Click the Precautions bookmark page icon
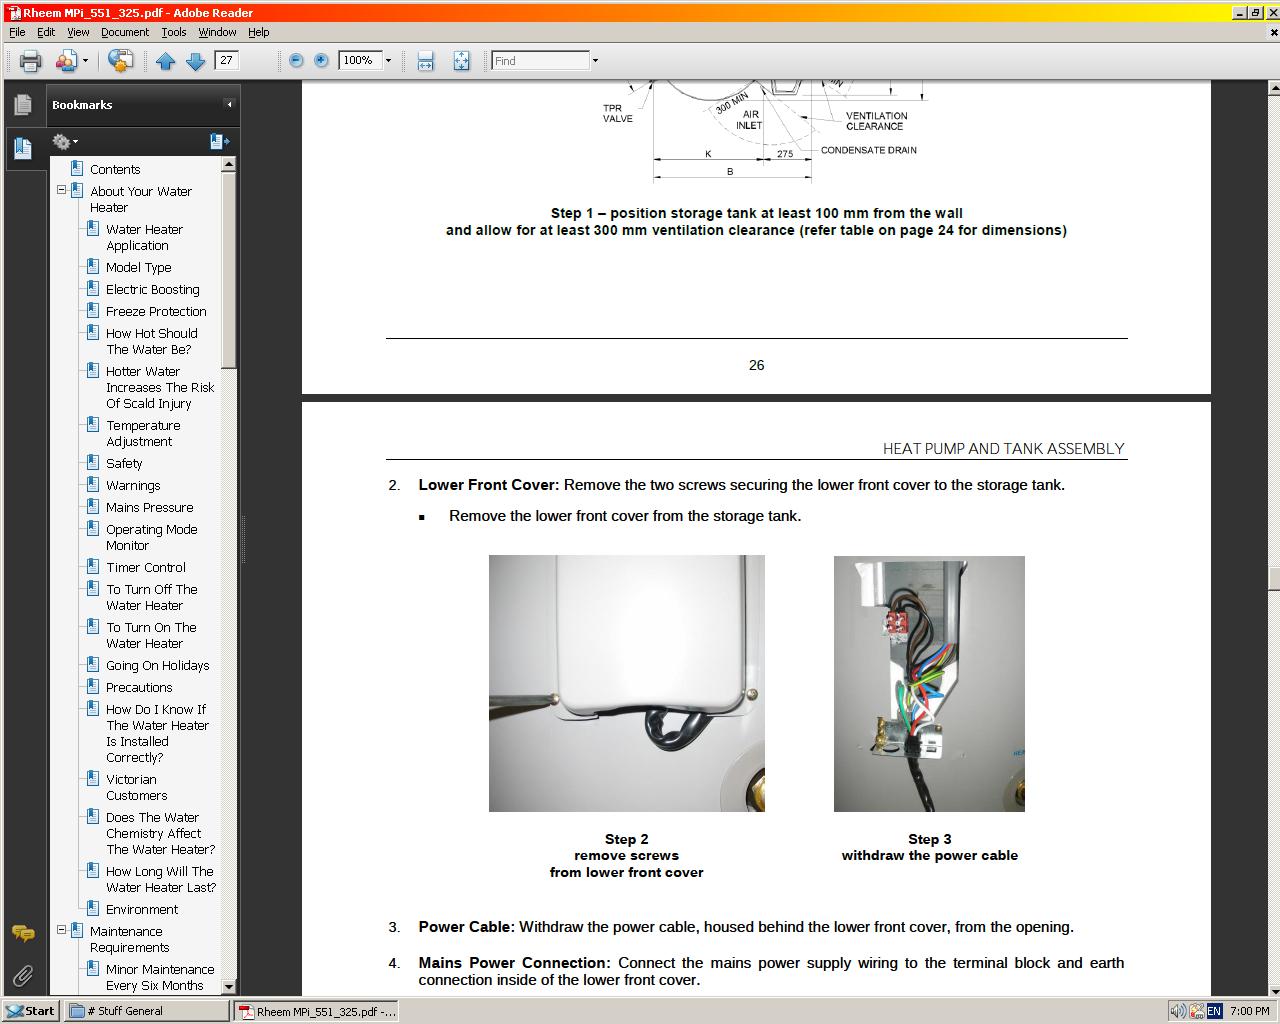The width and height of the screenshot is (1280, 1024). [92, 687]
